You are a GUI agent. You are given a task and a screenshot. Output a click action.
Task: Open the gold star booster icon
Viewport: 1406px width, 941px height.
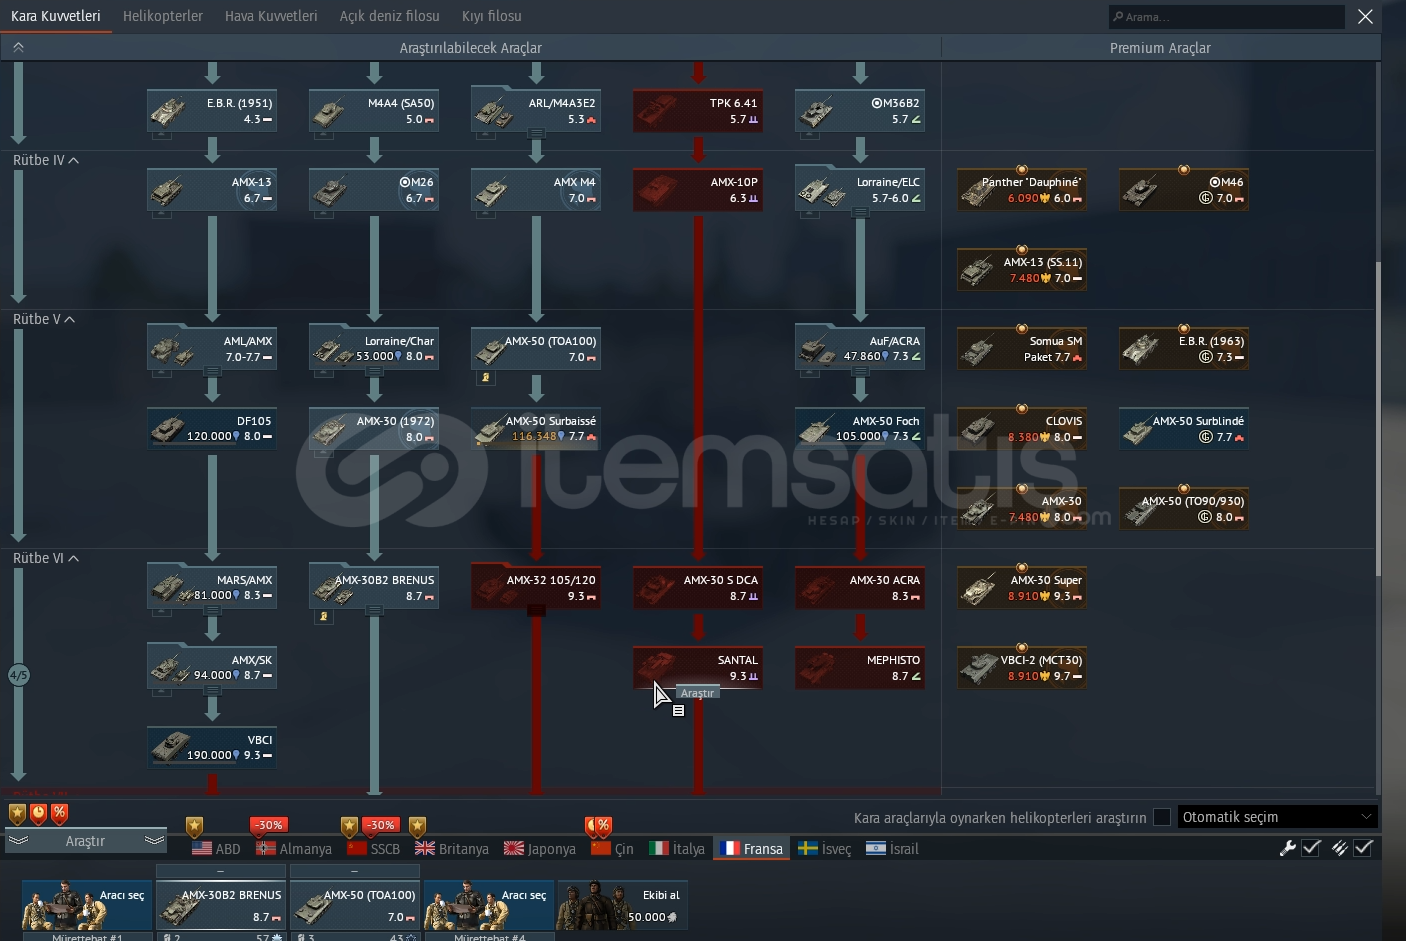coord(17,813)
